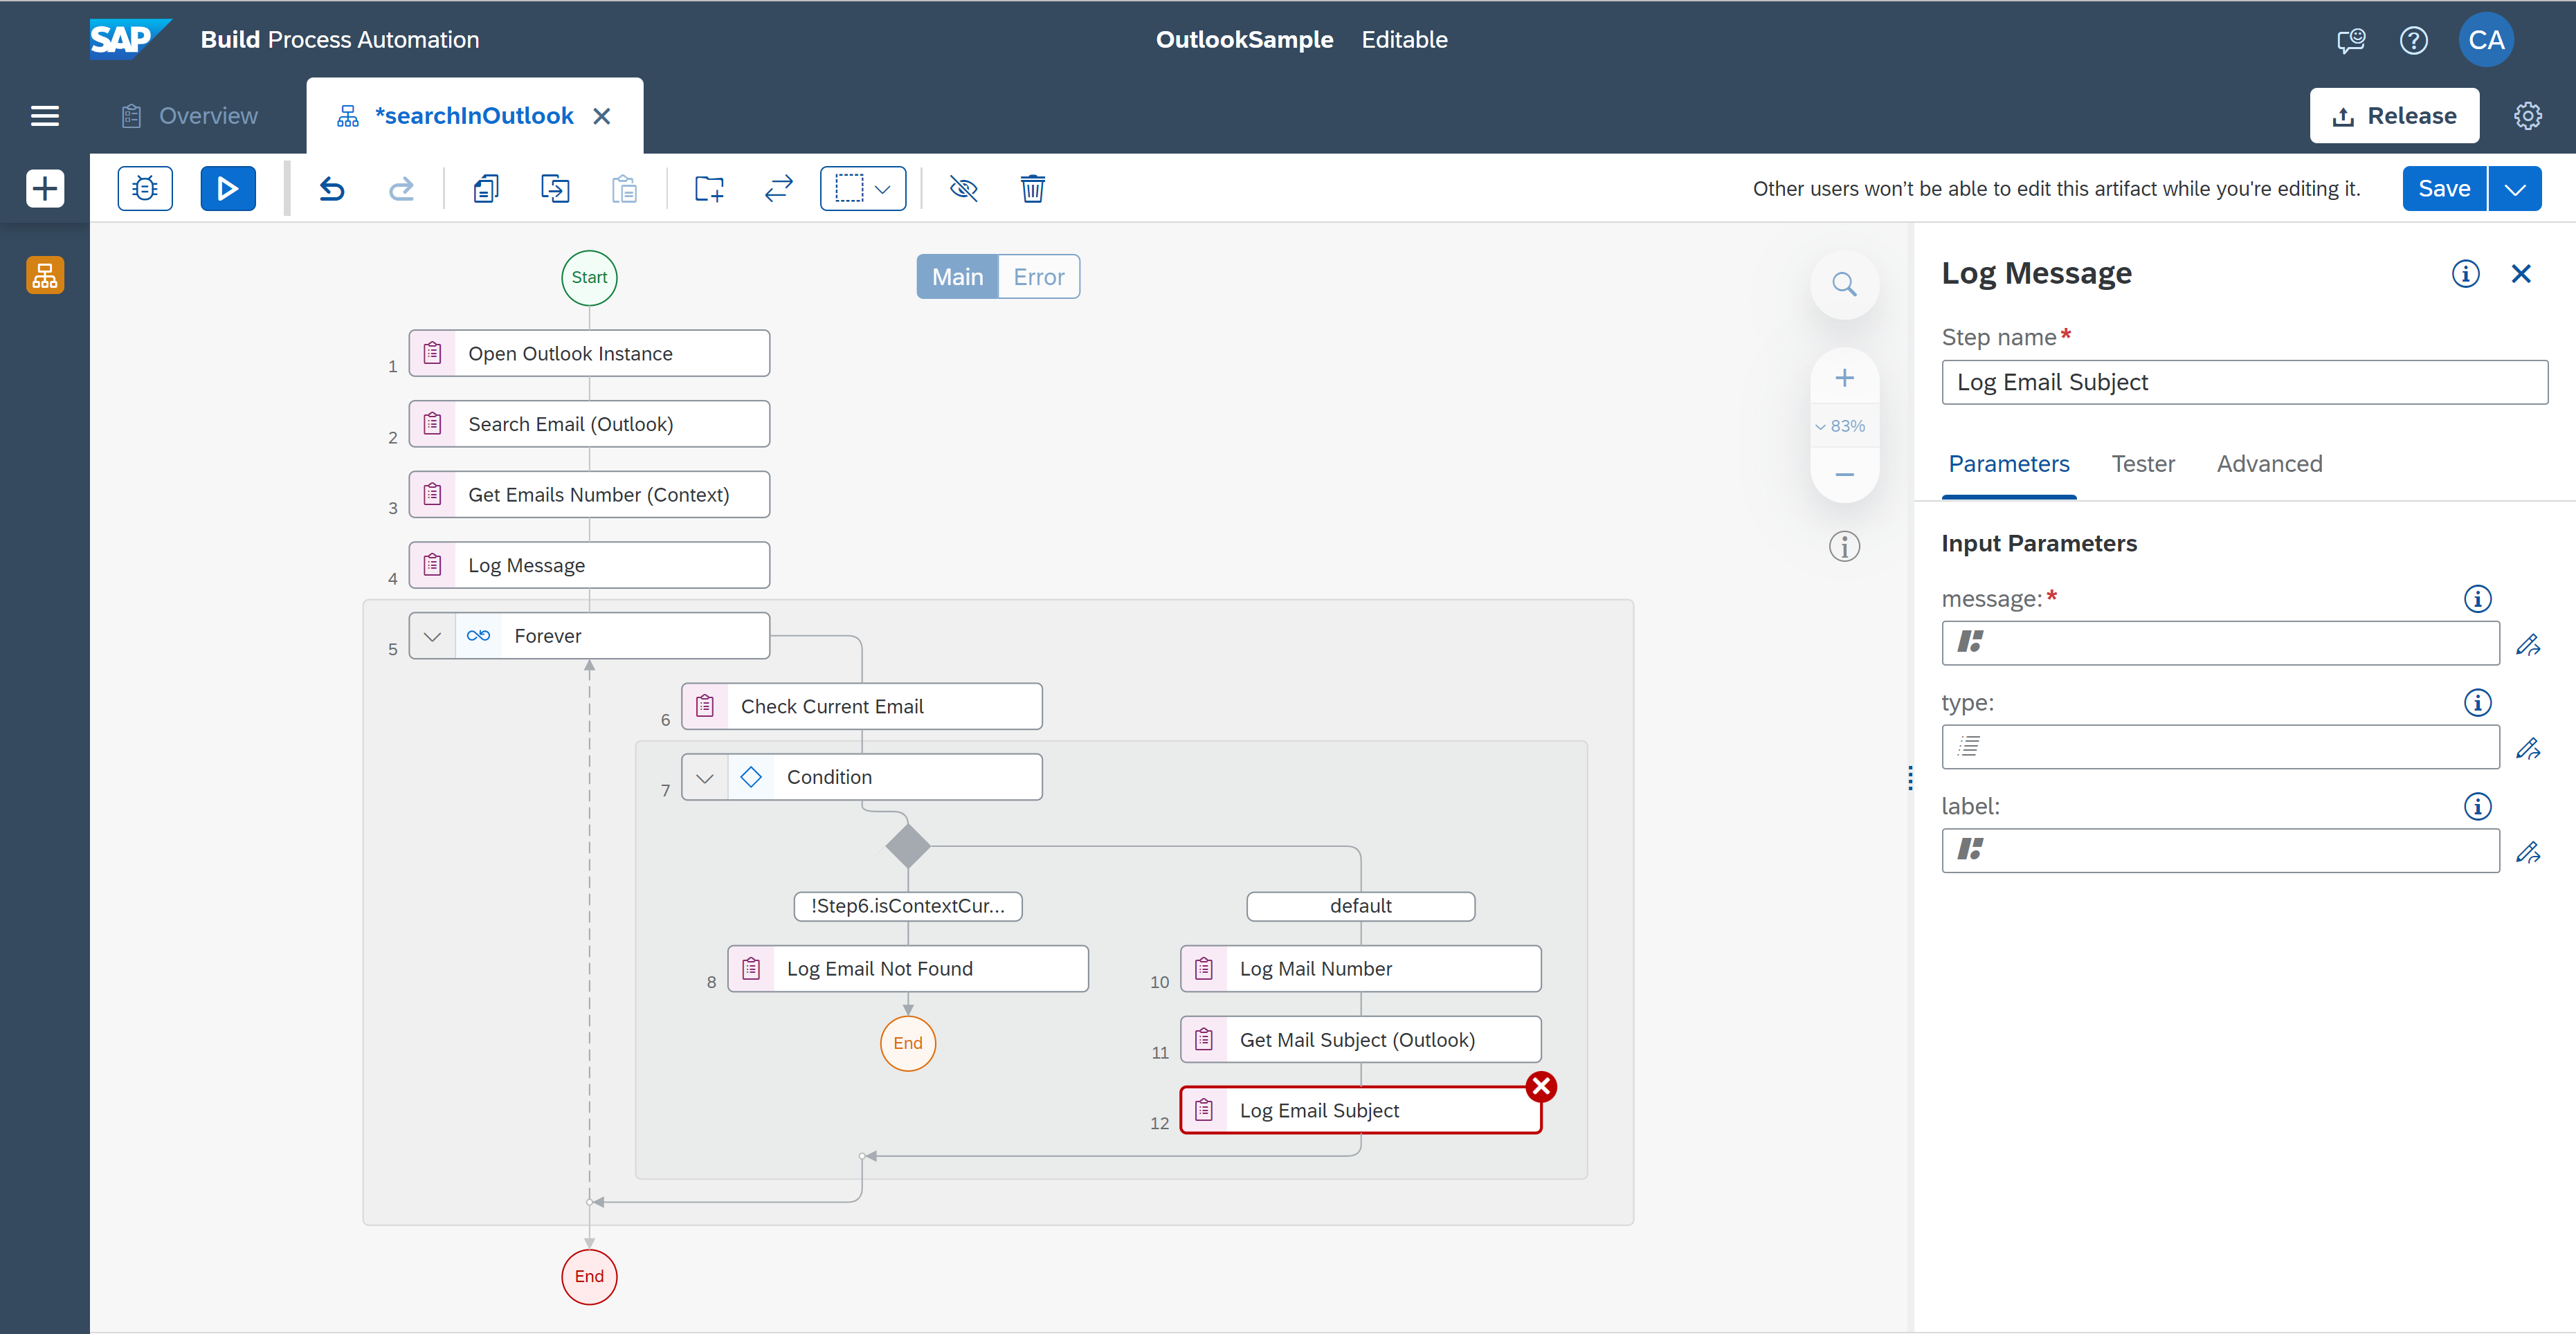Open the Tester tab
The height and width of the screenshot is (1334, 2576).
(2143, 464)
